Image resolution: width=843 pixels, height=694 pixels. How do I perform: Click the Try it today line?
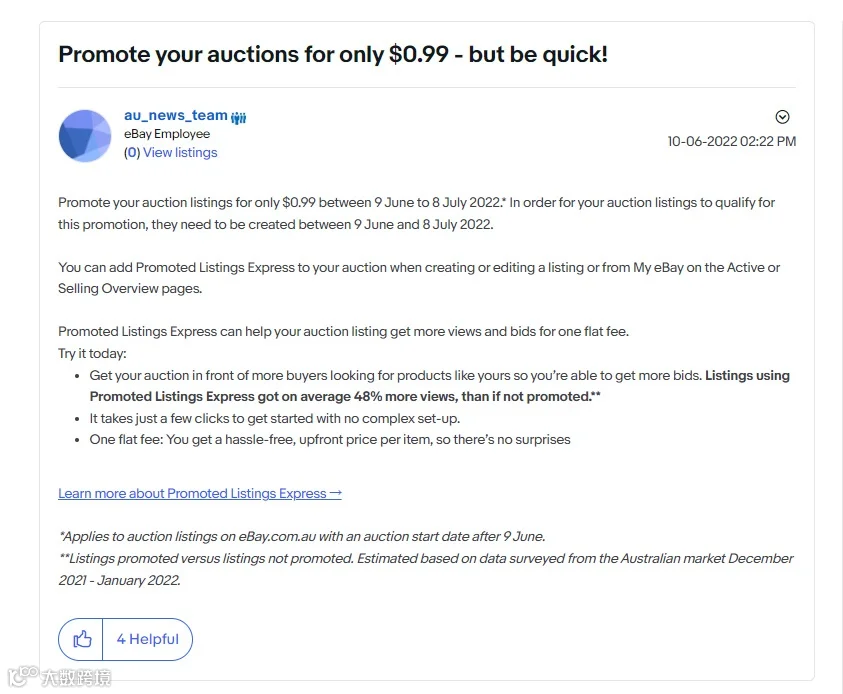[x=92, y=354]
